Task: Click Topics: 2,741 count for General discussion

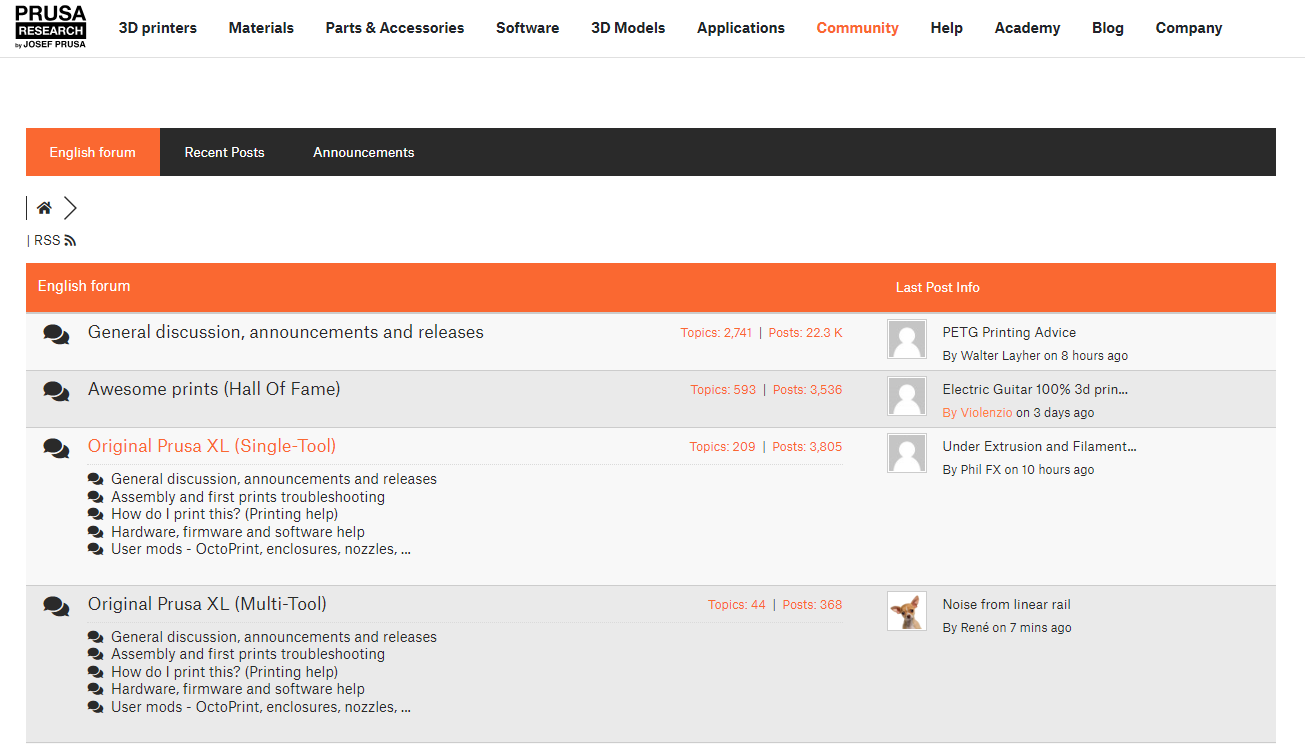Action: point(716,333)
